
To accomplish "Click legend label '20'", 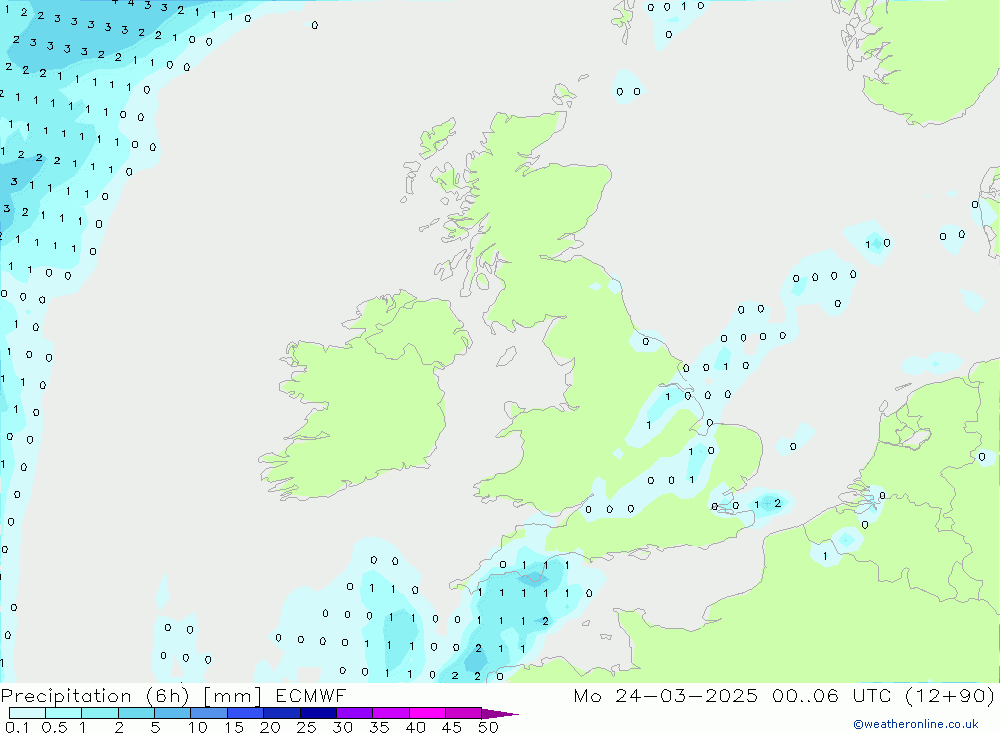I will [270, 727].
